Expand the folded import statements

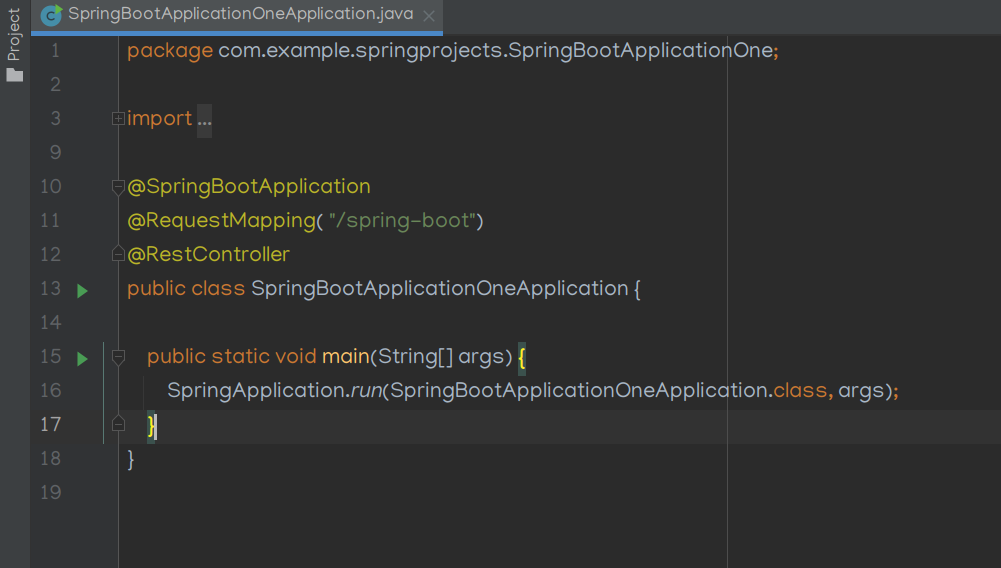(118, 118)
